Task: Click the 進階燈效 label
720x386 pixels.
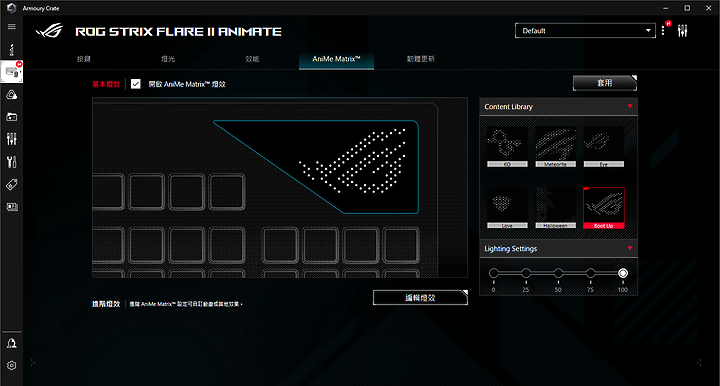Action: pos(106,304)
